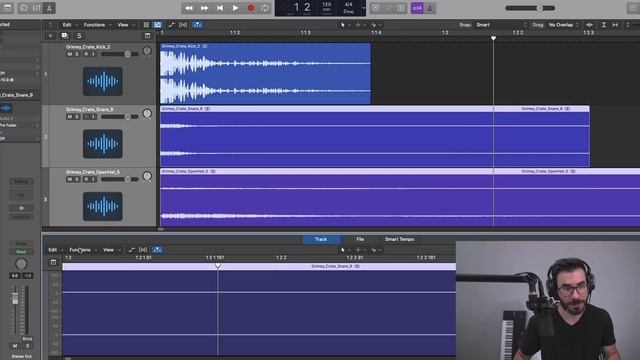Mute the Grimey_Crate_Kick_2 track
Image resolution: width=640 pixels, height=360 pixels.
[69, 54]
